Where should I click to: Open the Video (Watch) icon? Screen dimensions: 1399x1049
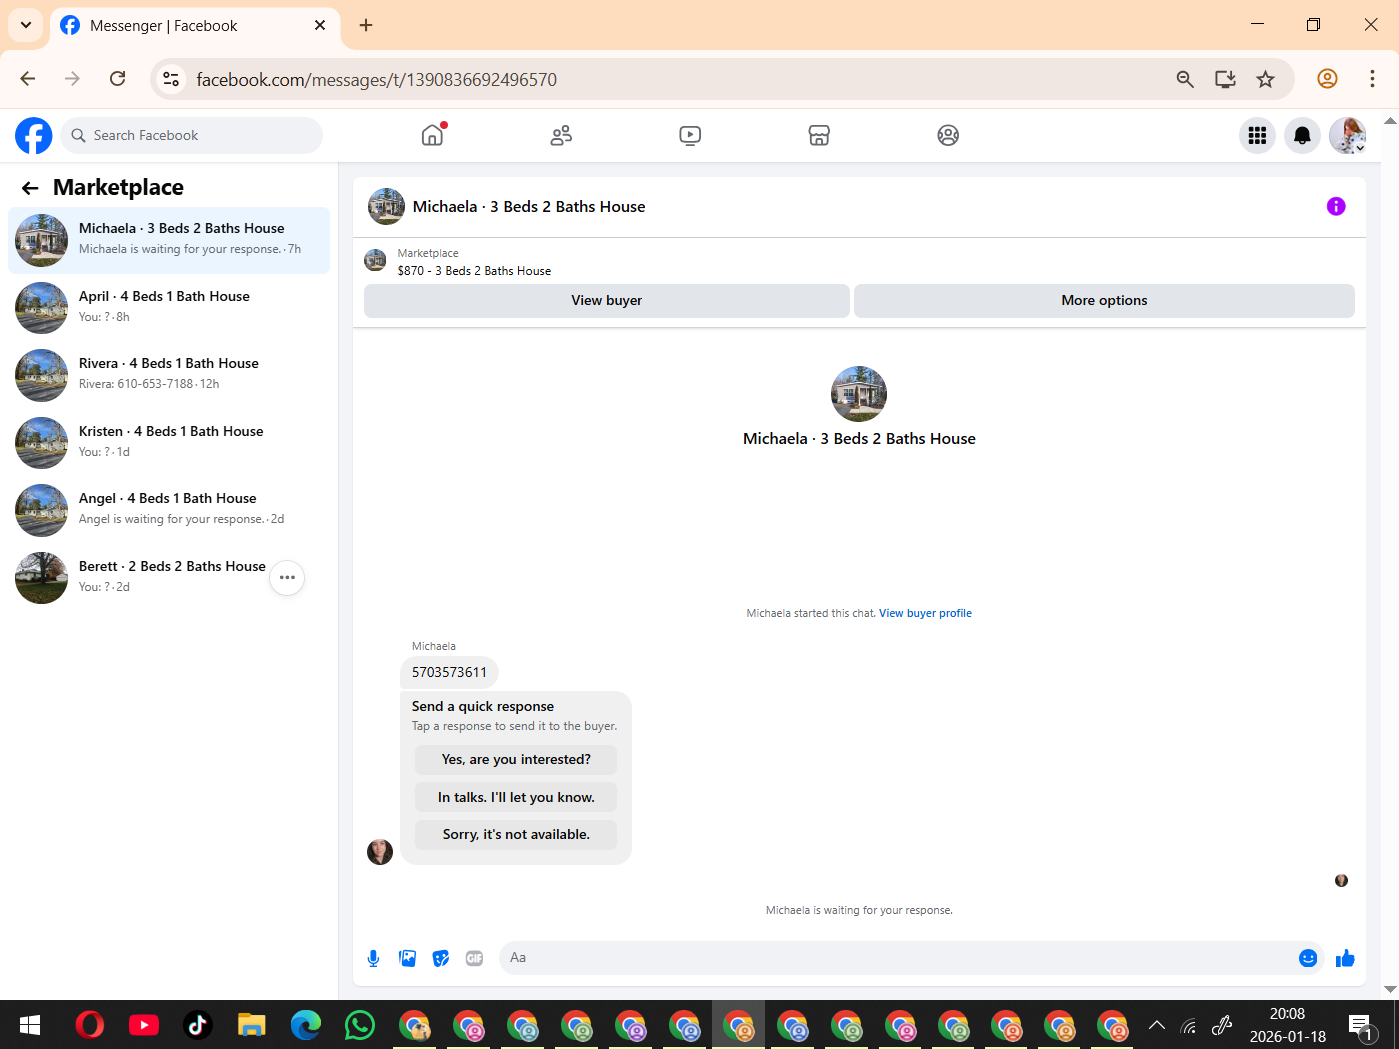pos(690,135)
